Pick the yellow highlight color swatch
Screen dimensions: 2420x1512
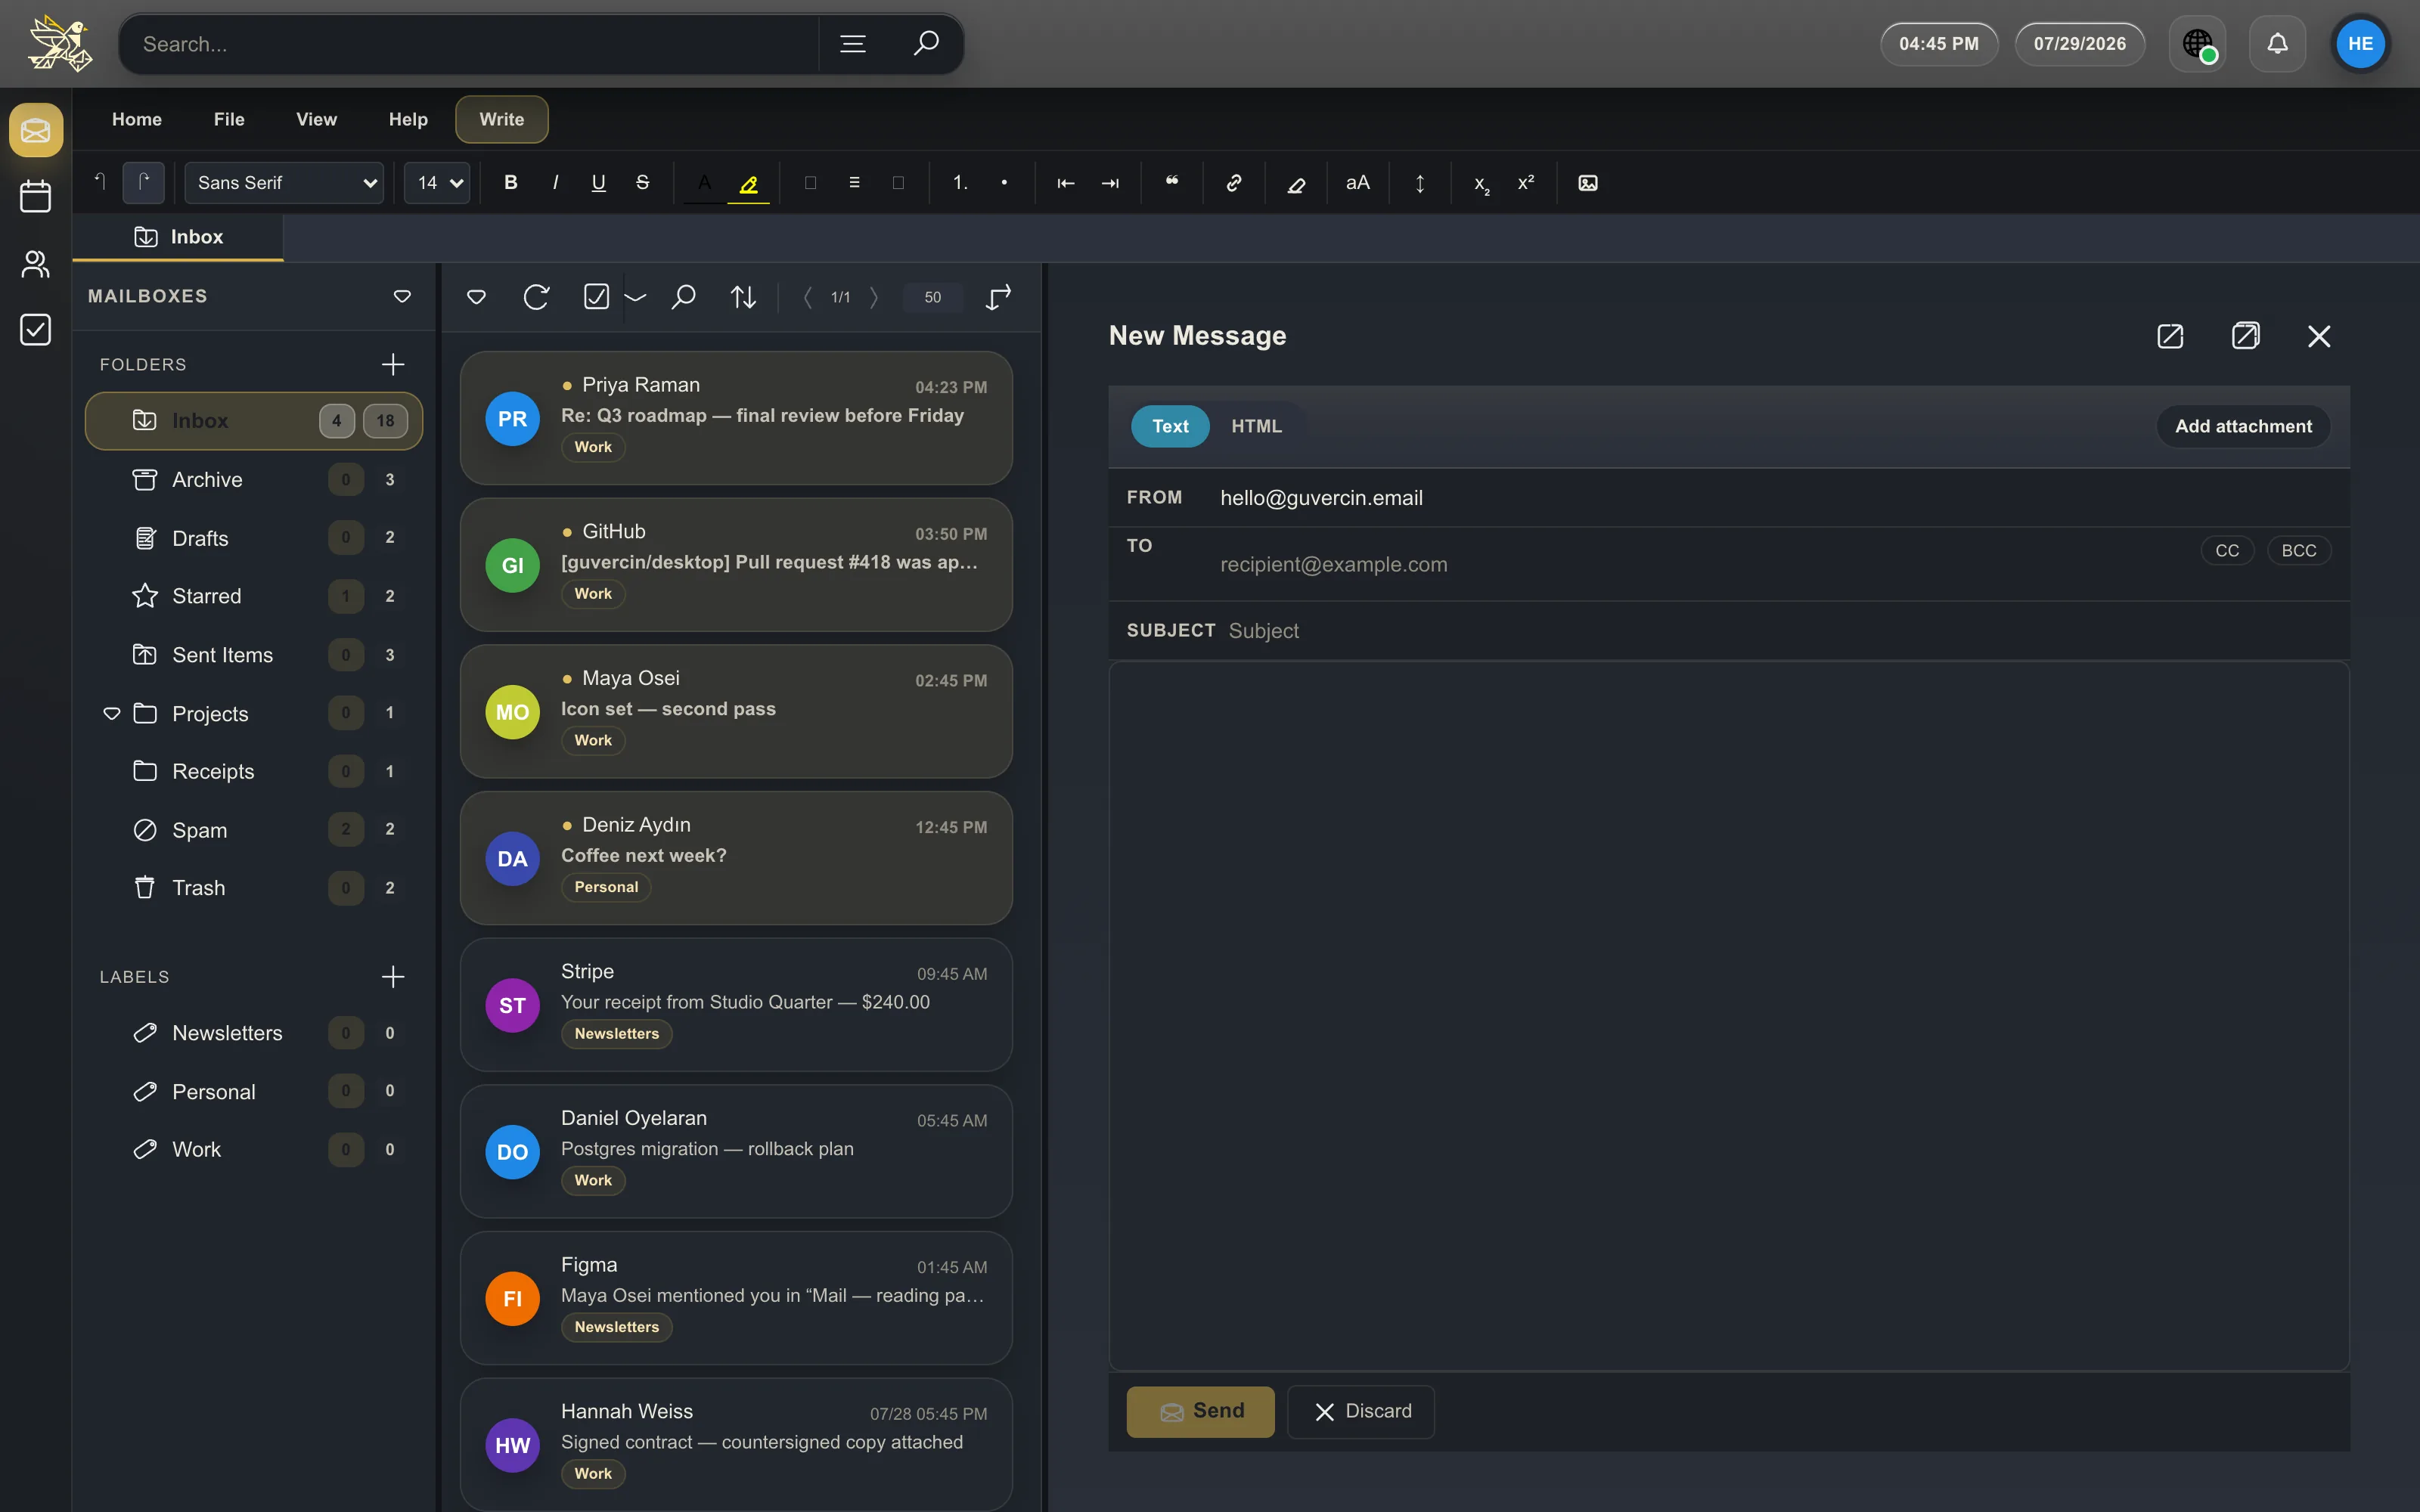click(x=748, y=184)
